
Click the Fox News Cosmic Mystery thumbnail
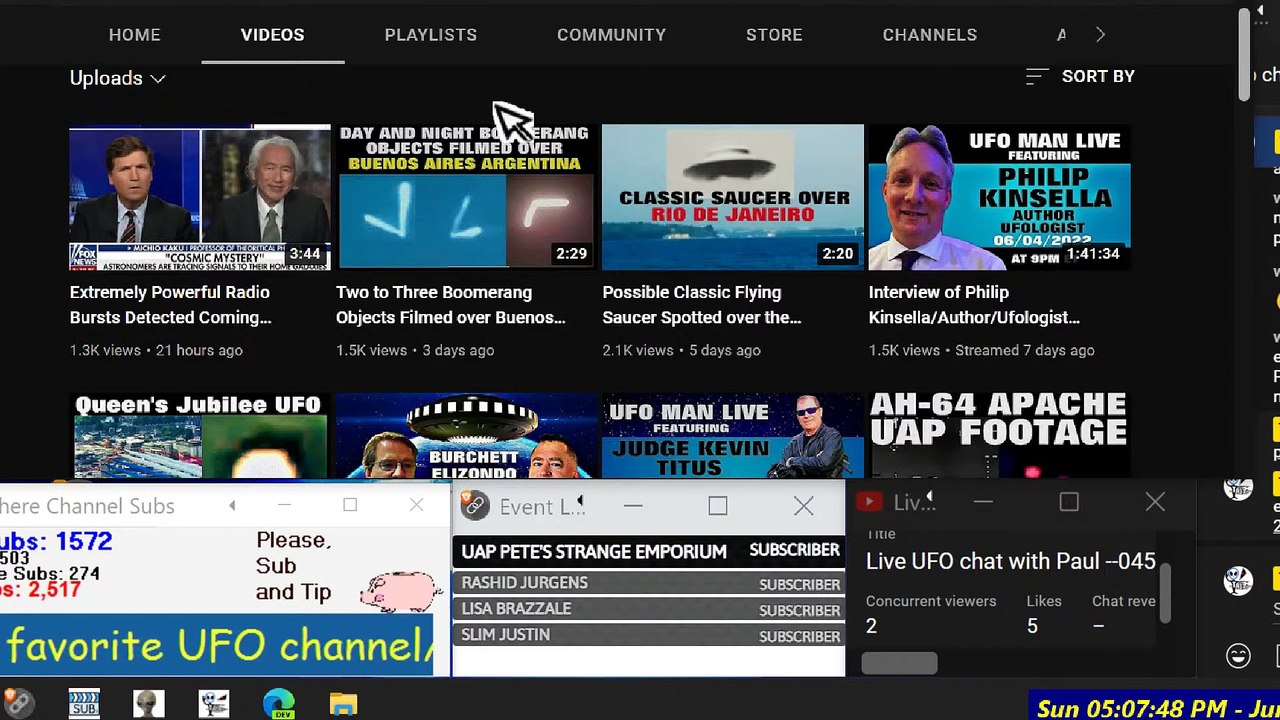click(199, 198)
